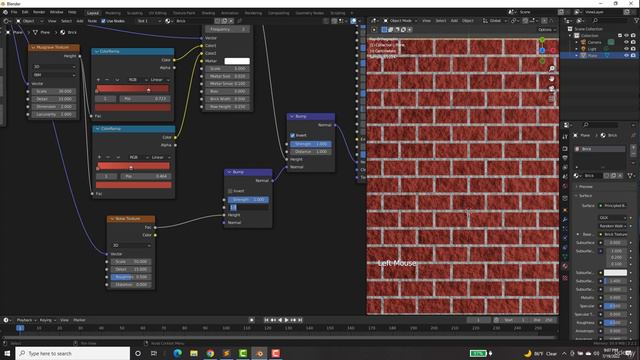Open the Object Mode dropdown in viewport
640x360 pixels.
pyautogui.click(x=400, y=20)
